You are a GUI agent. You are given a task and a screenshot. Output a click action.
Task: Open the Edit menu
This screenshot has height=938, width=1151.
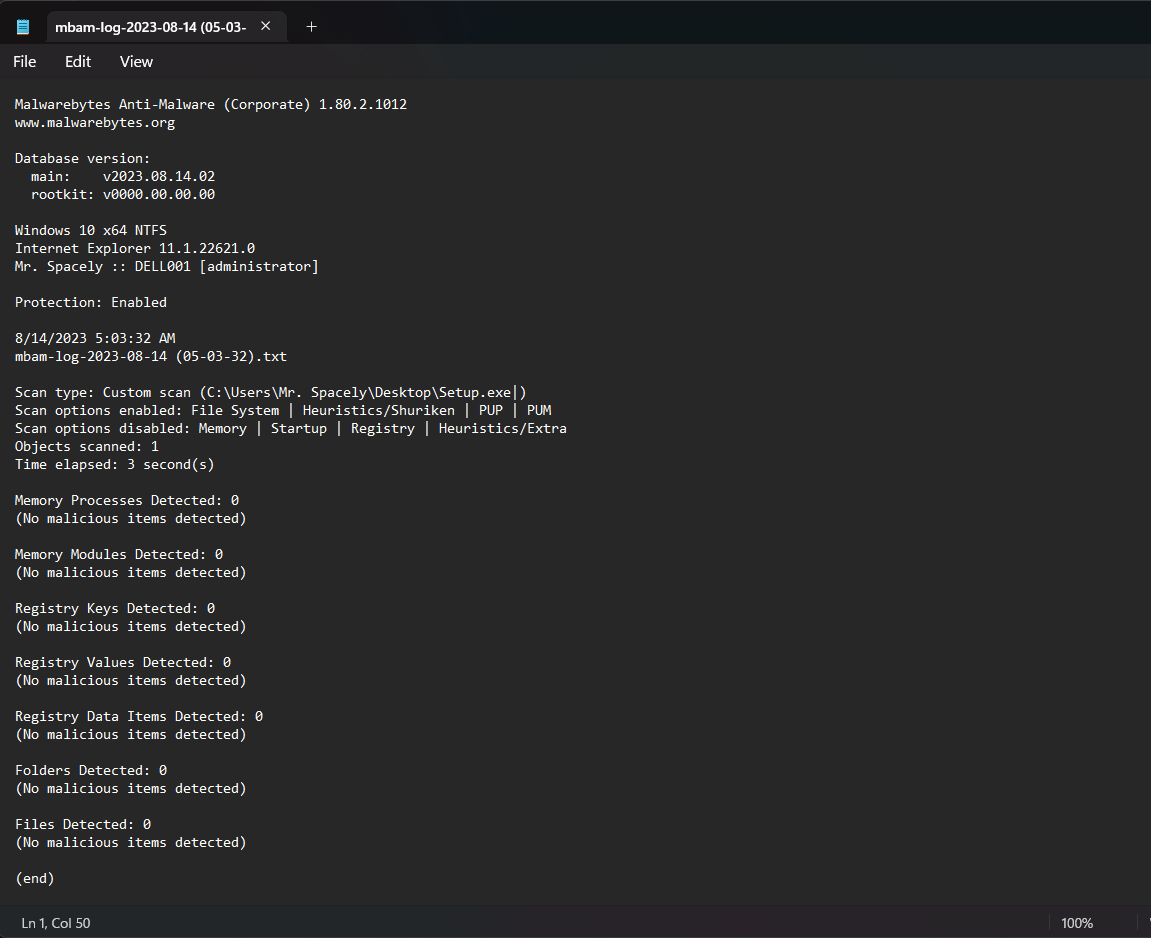click(78, 62)
